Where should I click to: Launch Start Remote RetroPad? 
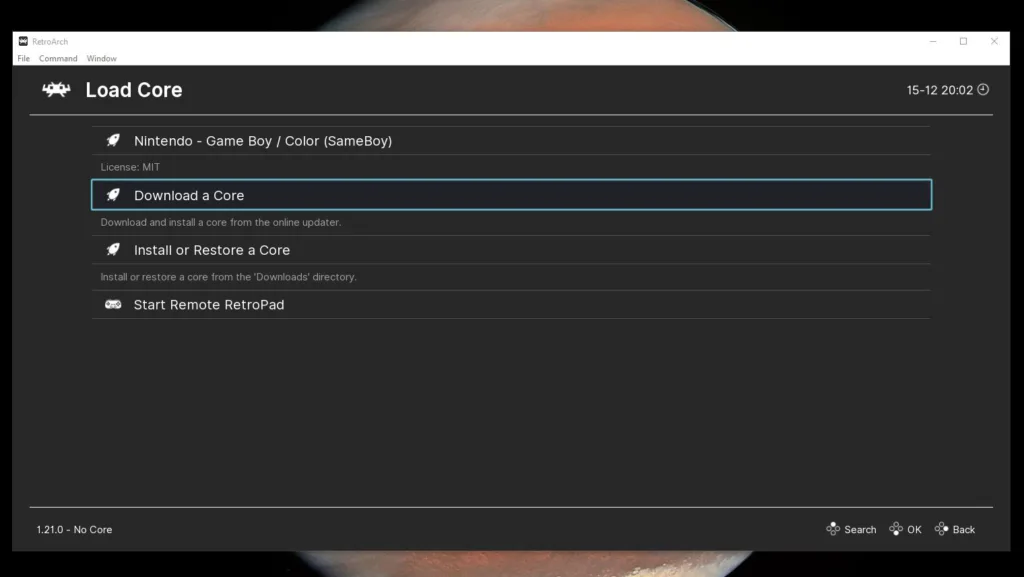(x=209, y=303)
